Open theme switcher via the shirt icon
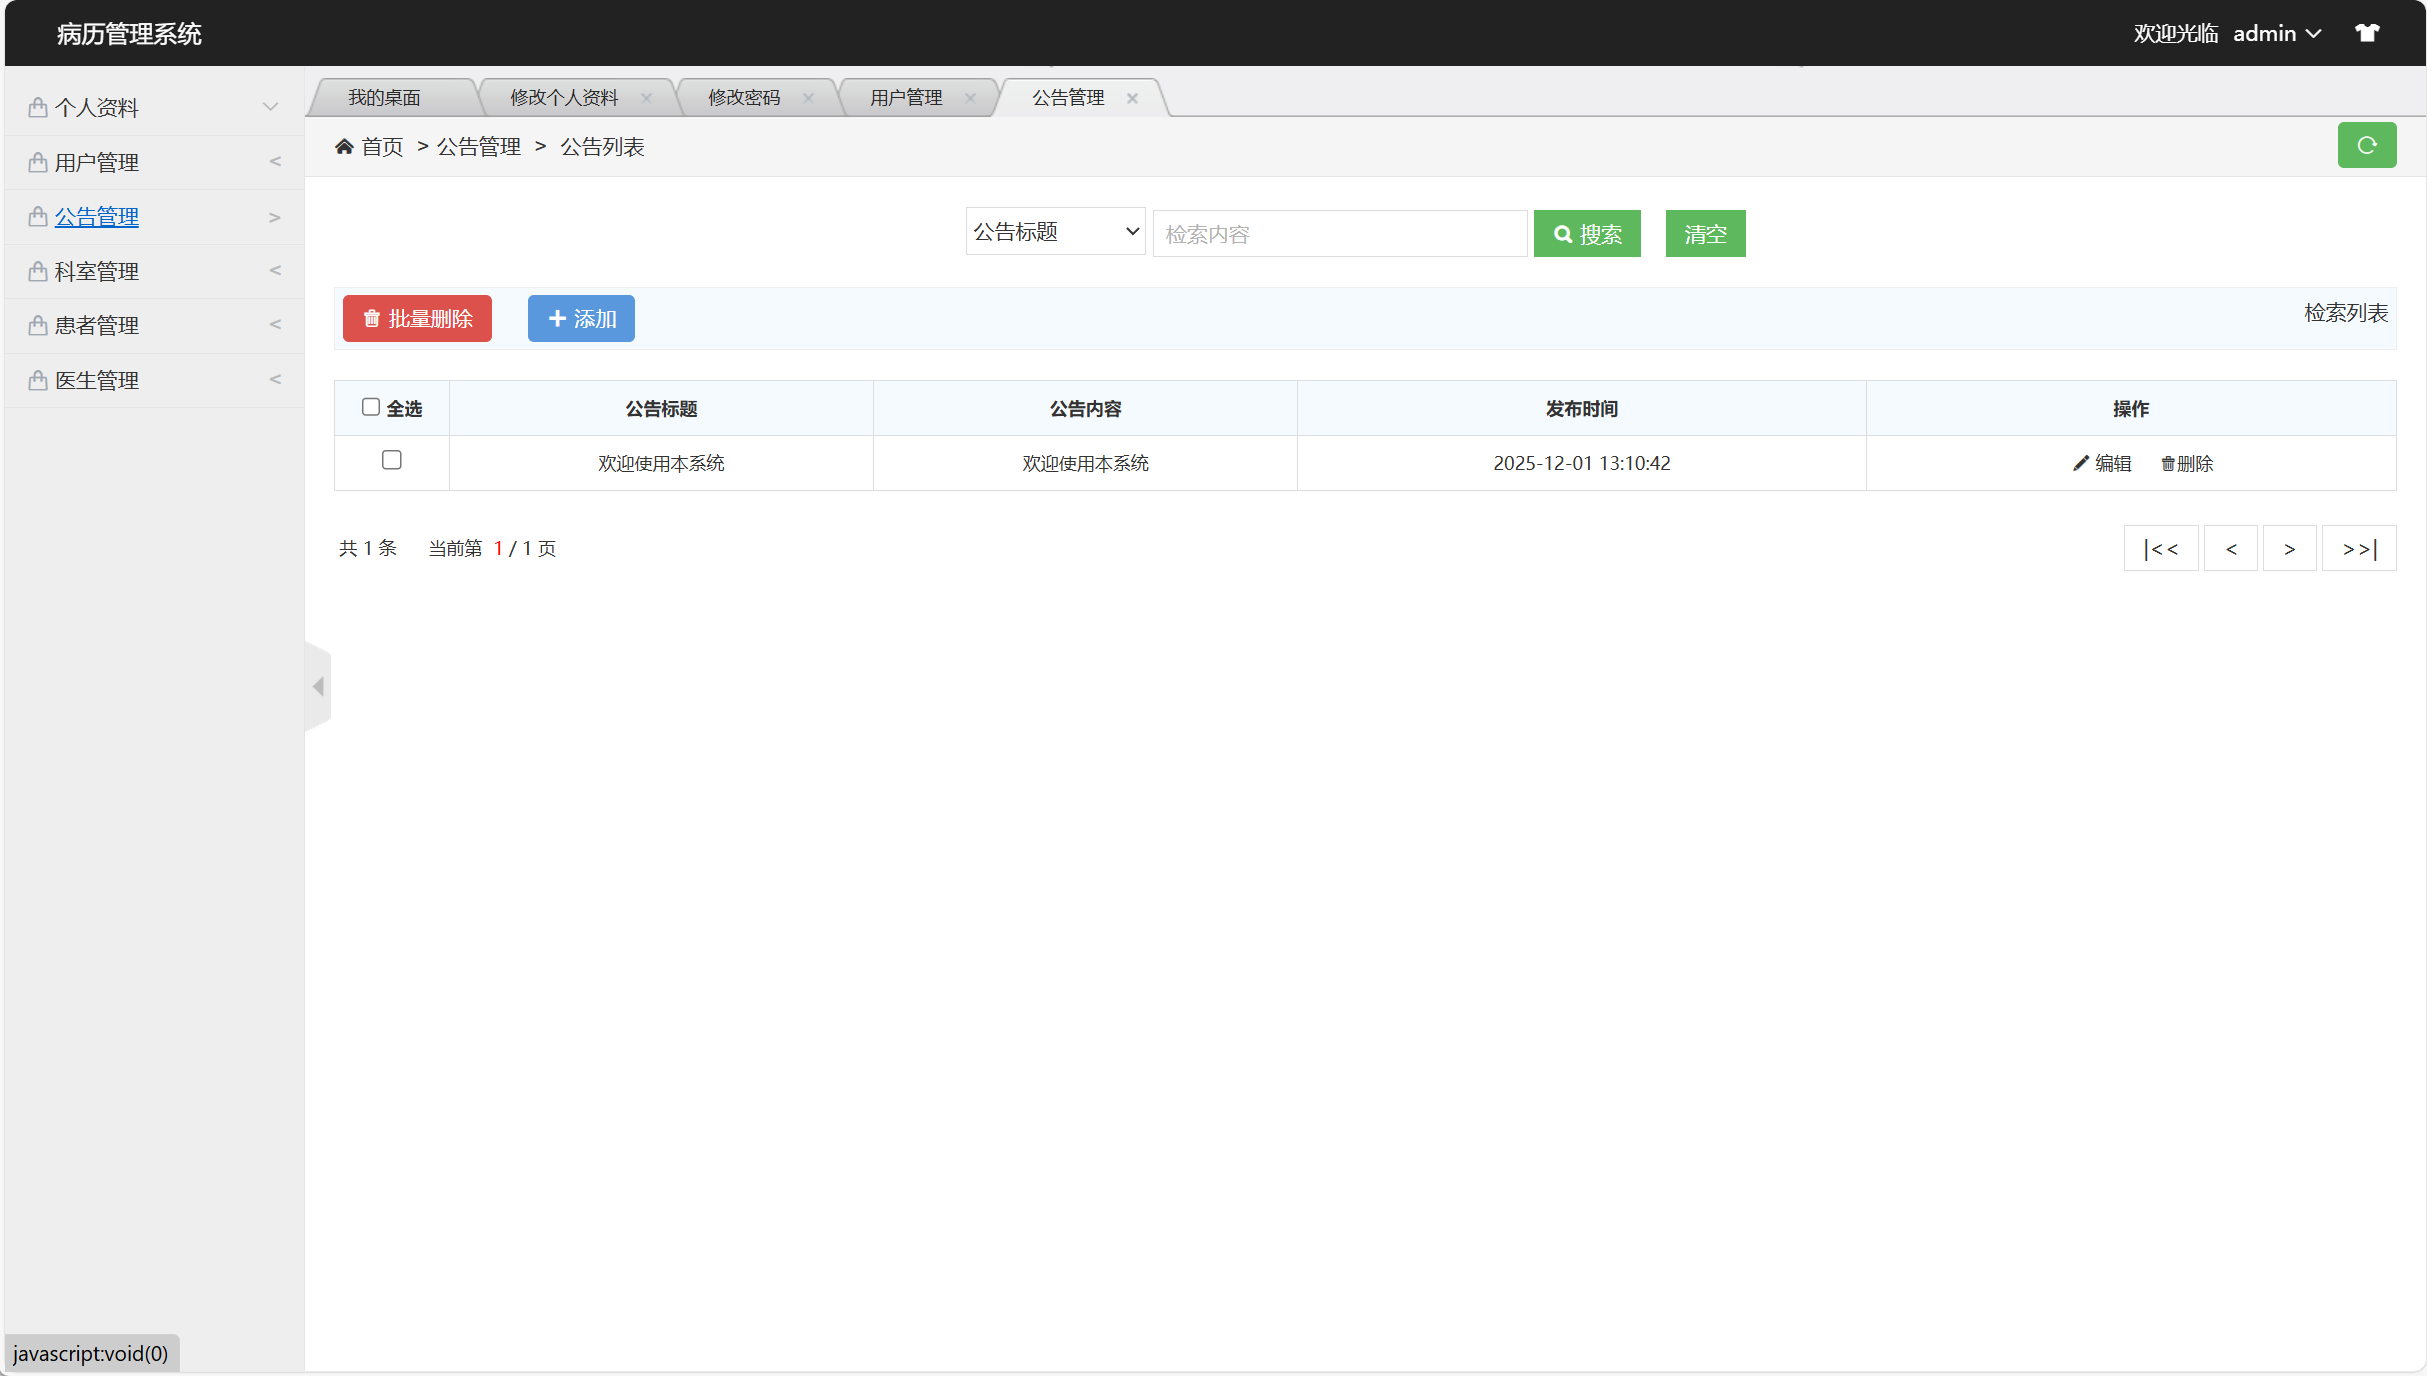 tap(2366, 32)
